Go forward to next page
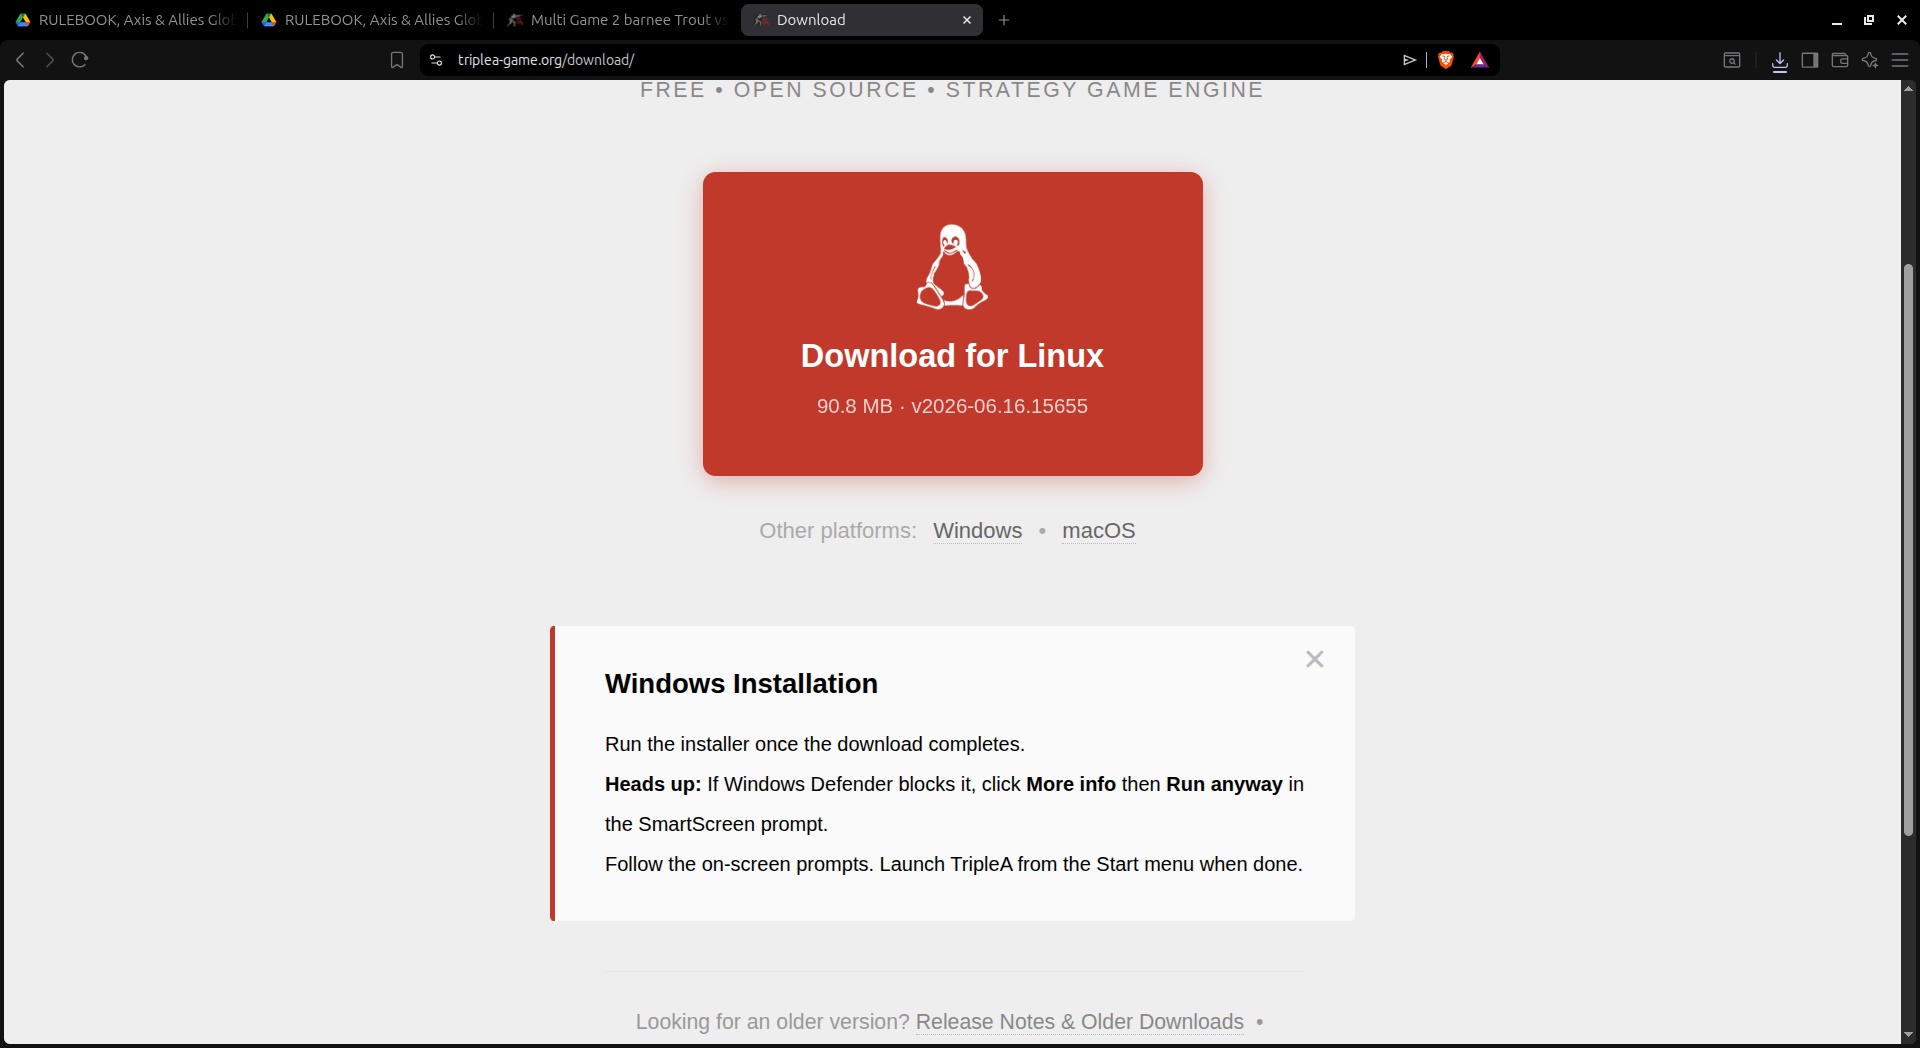 [49, 60]
